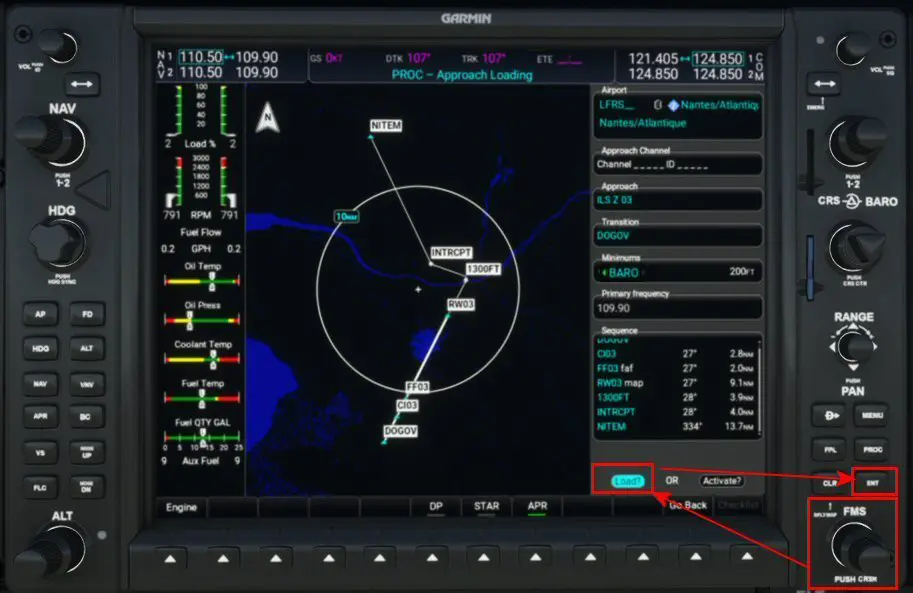Click the softkey arrow below DP
The image size is (913, 593).
point(432,559)
